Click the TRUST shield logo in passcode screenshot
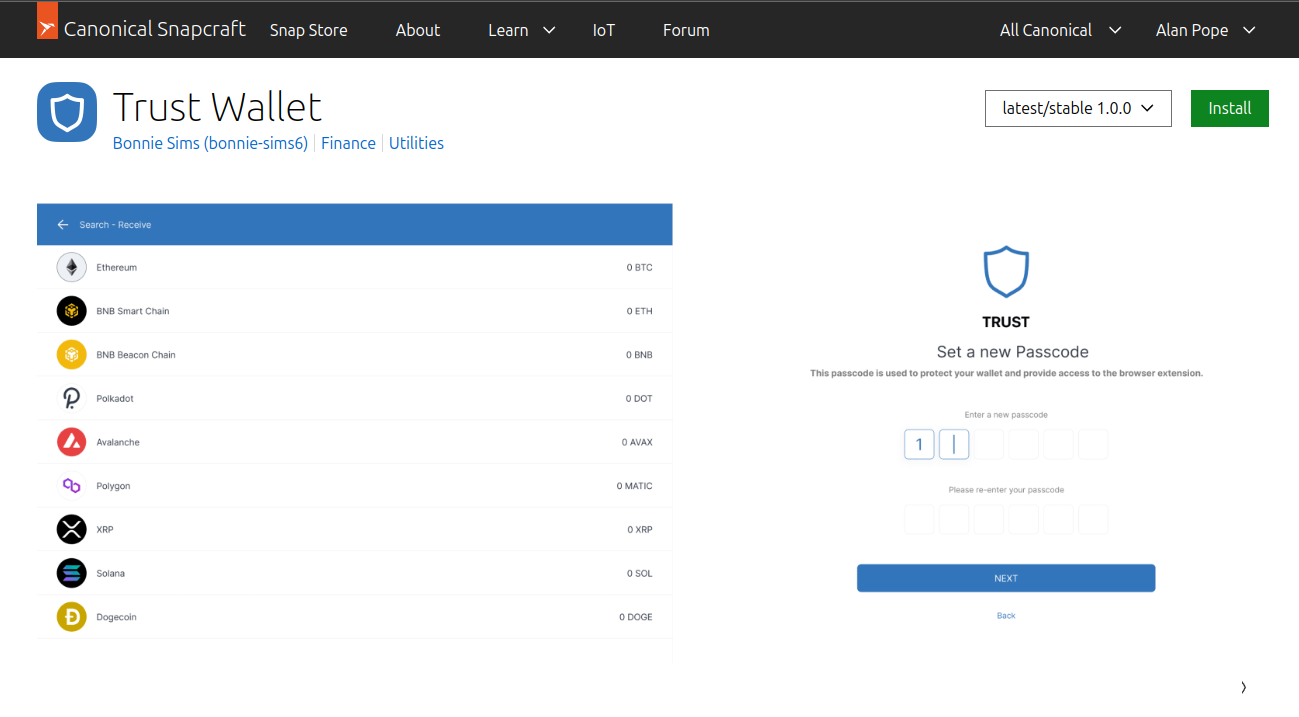The height and width of the screenshot is (717, 1299). pos(1006,272)
